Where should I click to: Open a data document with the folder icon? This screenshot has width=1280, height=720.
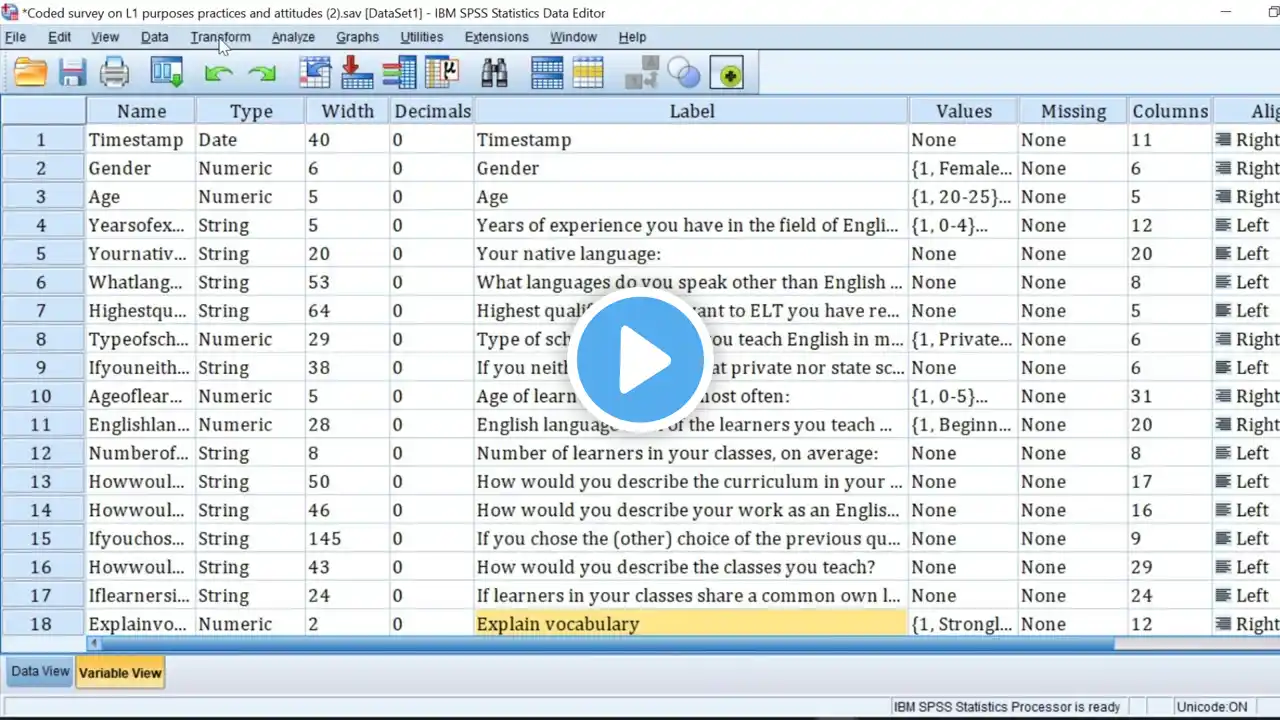click(x=31, y=73)
